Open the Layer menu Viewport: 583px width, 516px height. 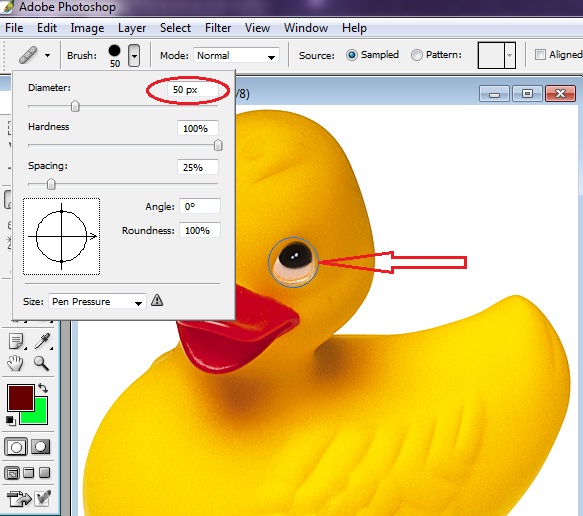132,28
